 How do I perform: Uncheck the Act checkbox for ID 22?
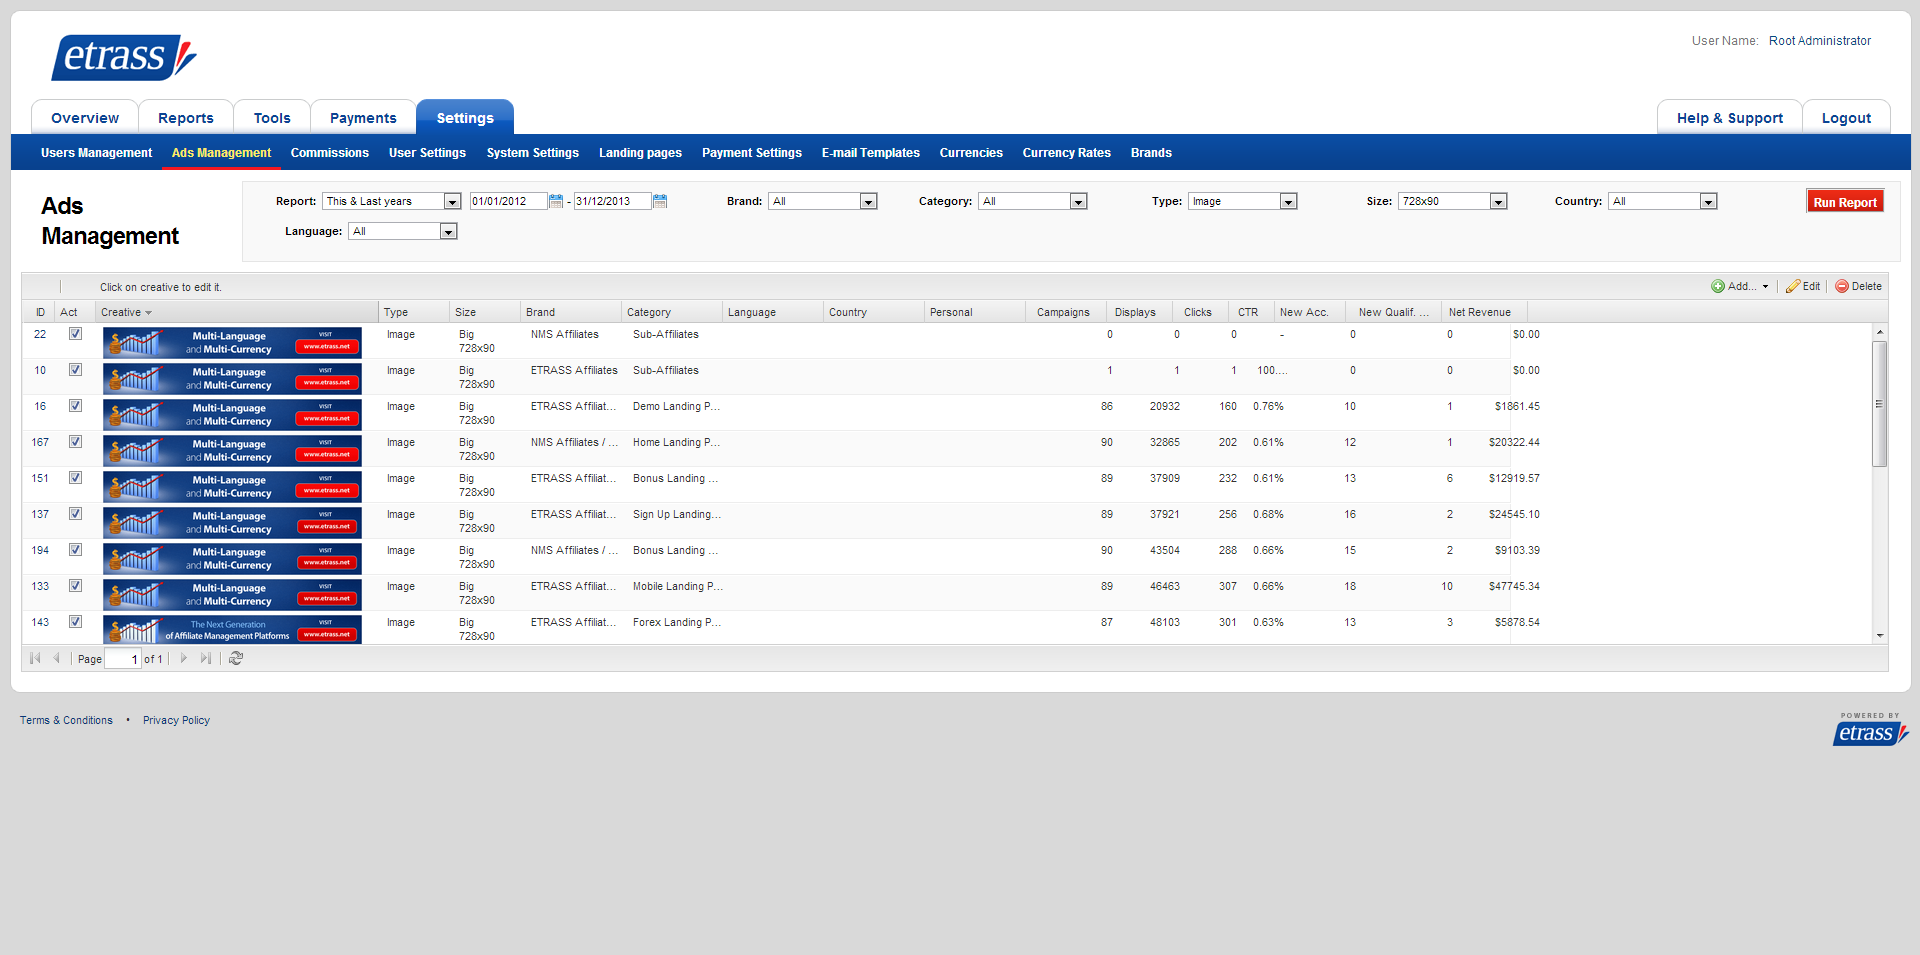click(75, 334)
